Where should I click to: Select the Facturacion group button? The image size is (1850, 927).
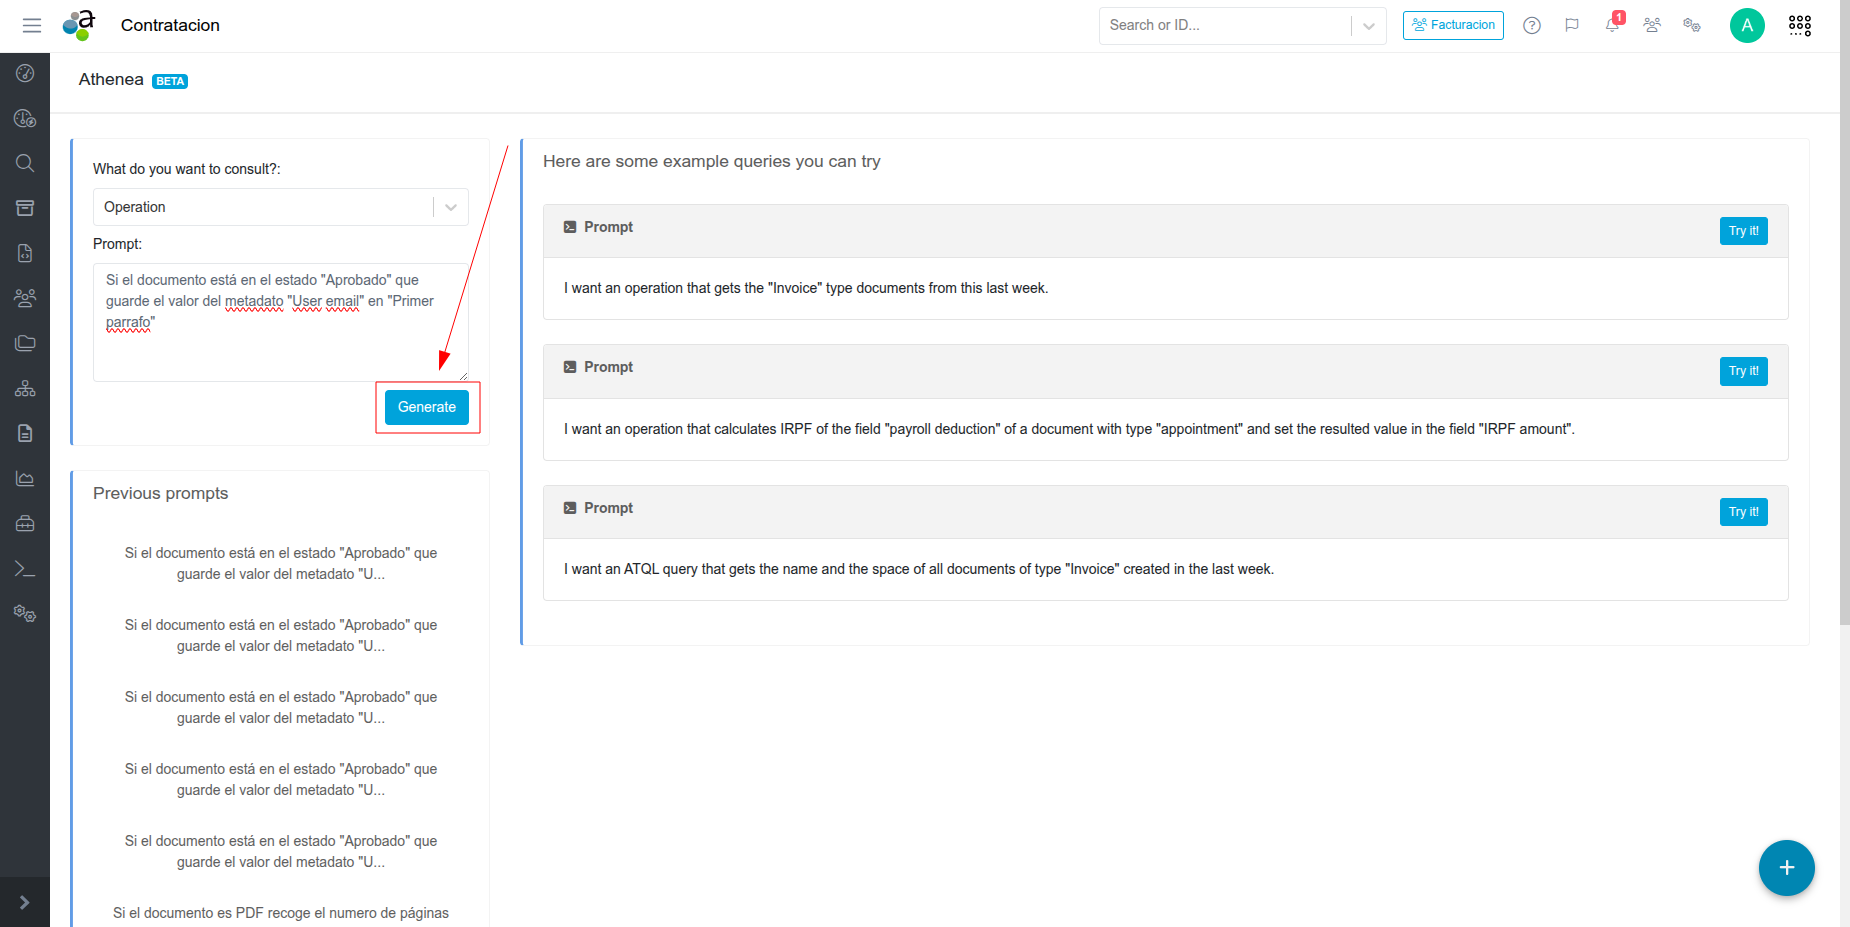(1453, 26)
